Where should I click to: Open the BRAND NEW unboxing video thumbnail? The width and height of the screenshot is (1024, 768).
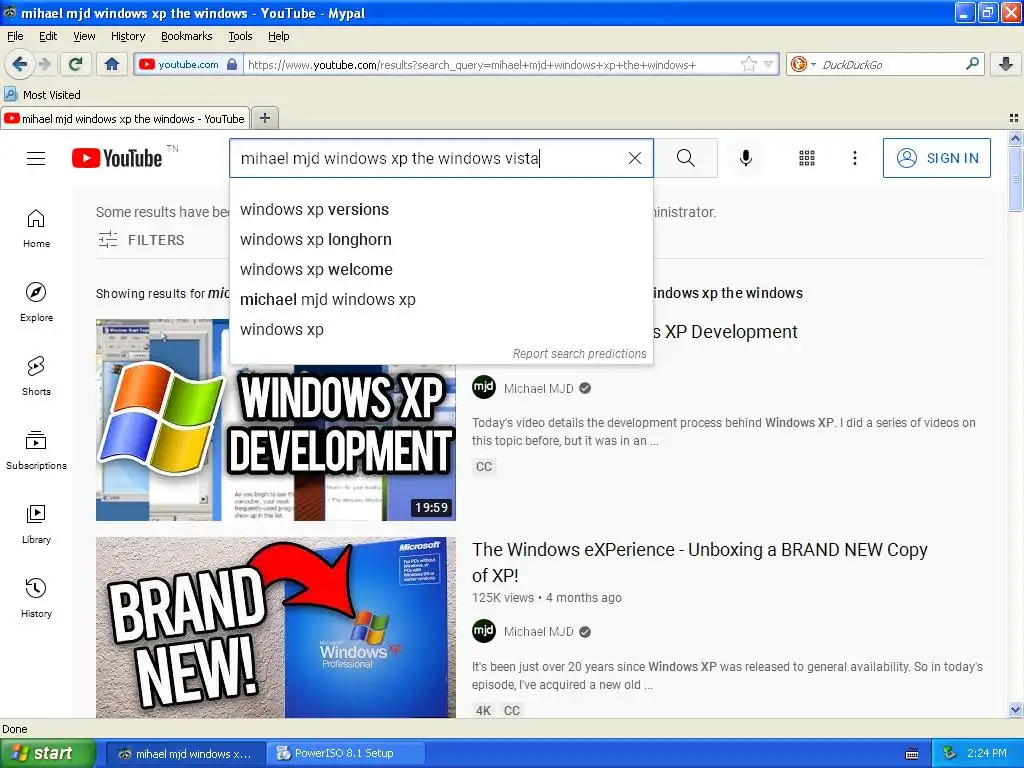[x=276, y=628]
